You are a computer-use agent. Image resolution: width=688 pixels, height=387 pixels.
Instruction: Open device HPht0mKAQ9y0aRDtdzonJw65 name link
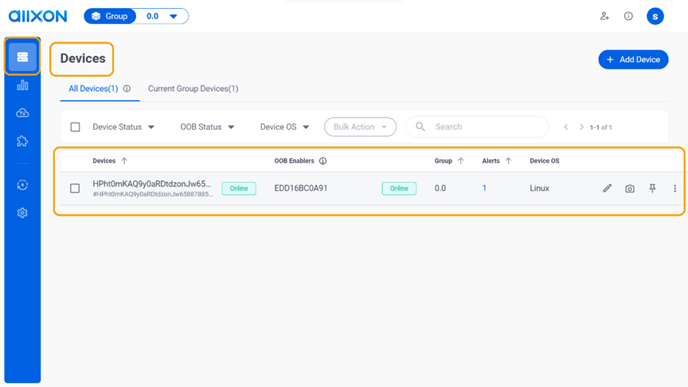click(151, 184)
